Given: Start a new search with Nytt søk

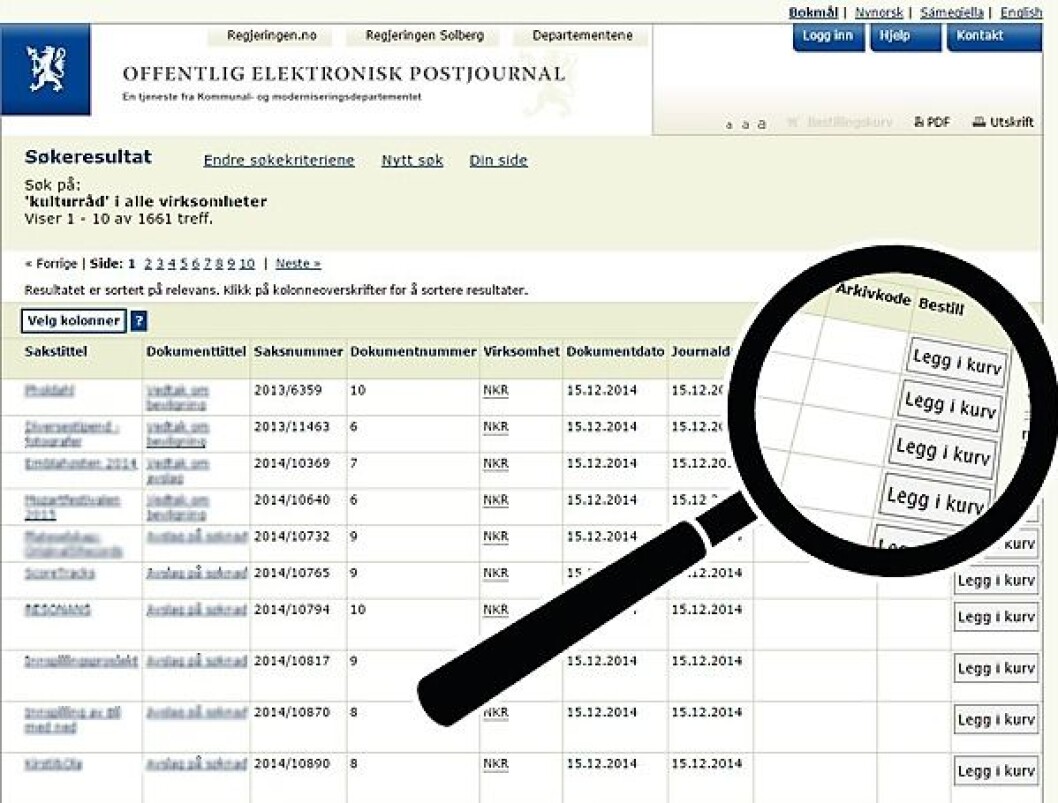Looking at the screenshot, I should click(412, 161).
